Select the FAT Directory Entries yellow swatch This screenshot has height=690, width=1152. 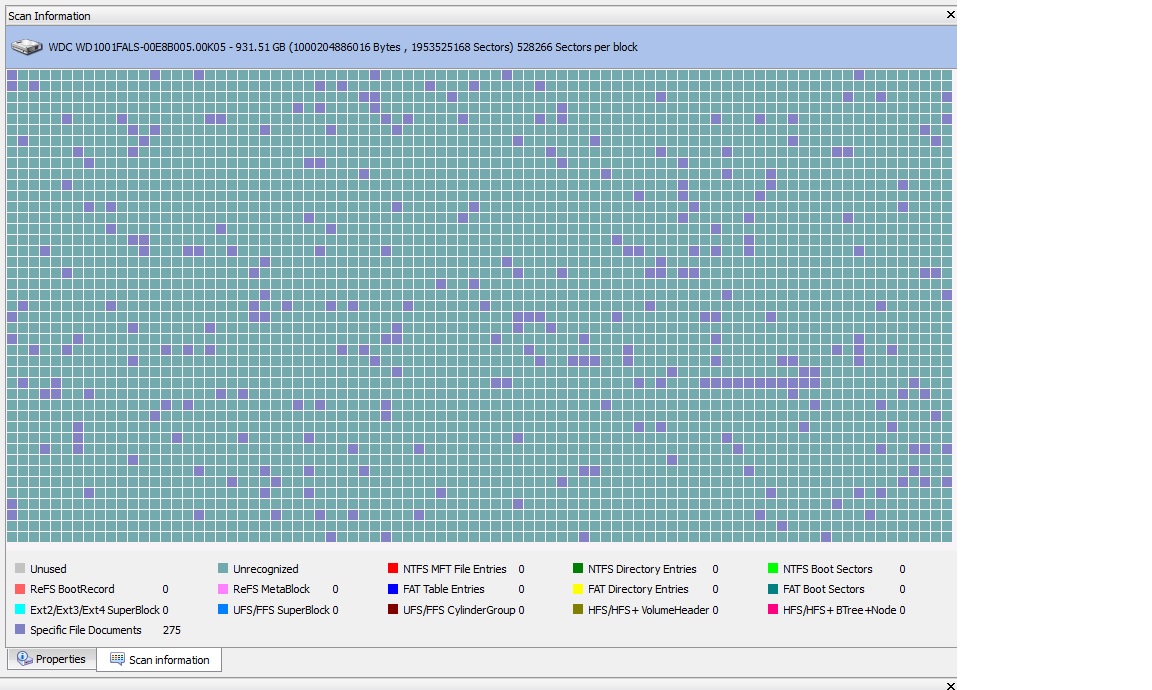click(577, 589)
